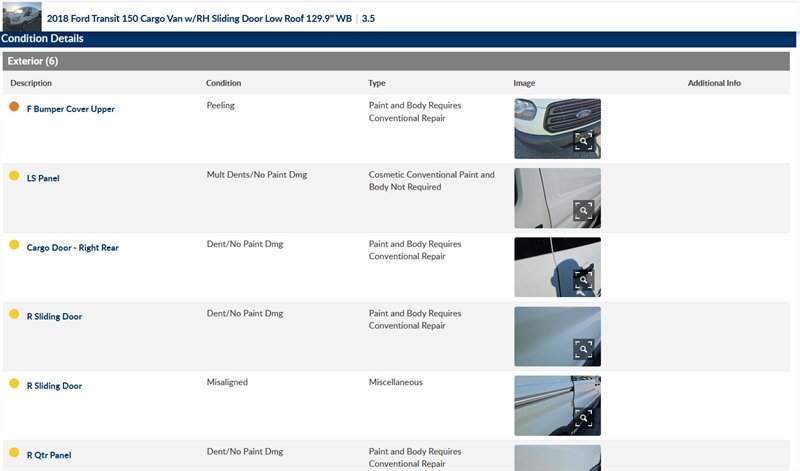
Task: Collapse the Exterior (6) section
Action: pyautogui.click(x=33, y=61)
